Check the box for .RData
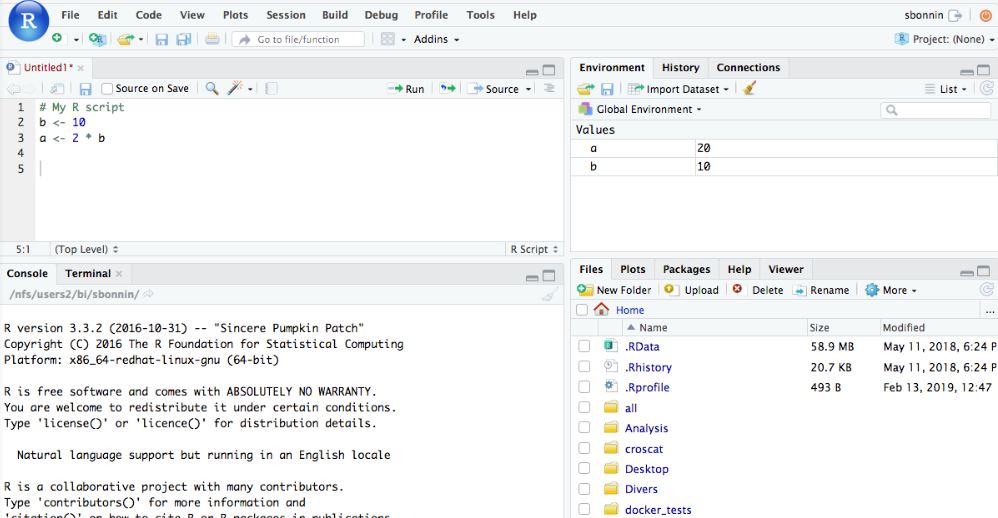 pos(584,346)
